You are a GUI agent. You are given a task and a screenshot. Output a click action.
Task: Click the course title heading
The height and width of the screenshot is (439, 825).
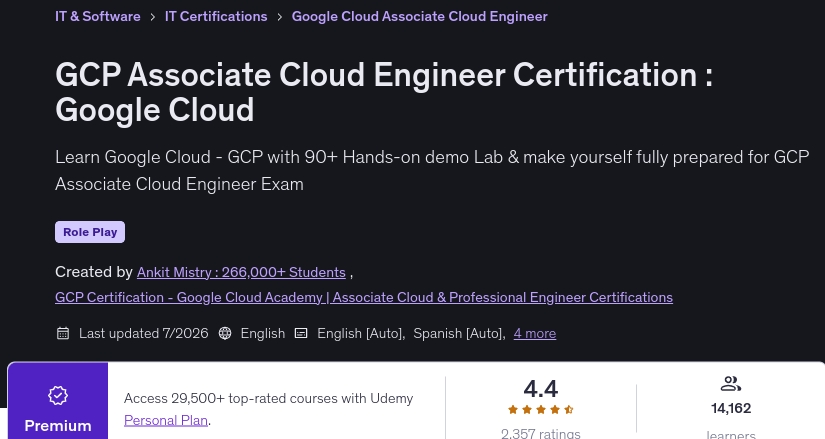pos(384,92)
